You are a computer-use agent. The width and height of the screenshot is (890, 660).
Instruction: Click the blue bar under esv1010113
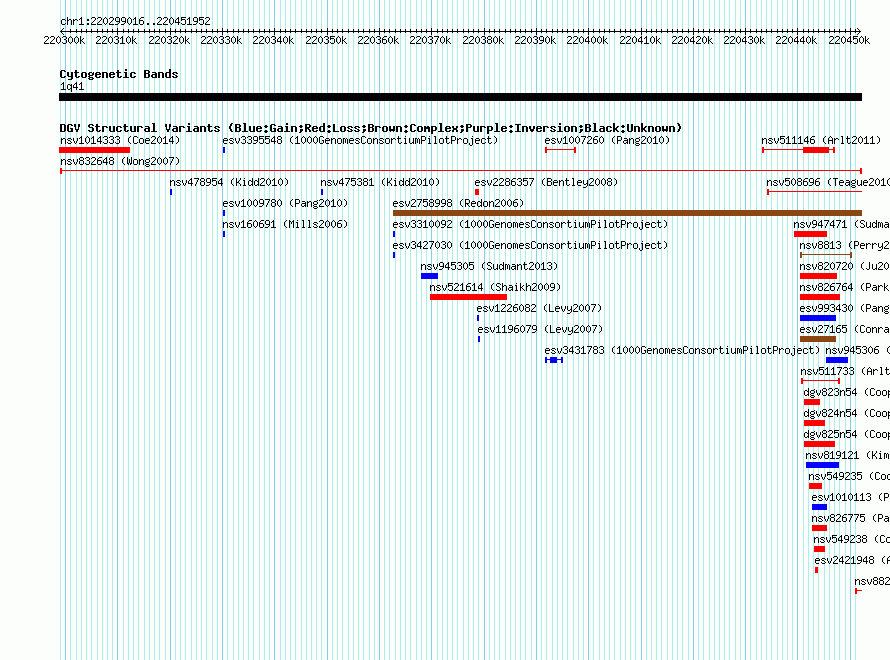click(x=820, y=507)
